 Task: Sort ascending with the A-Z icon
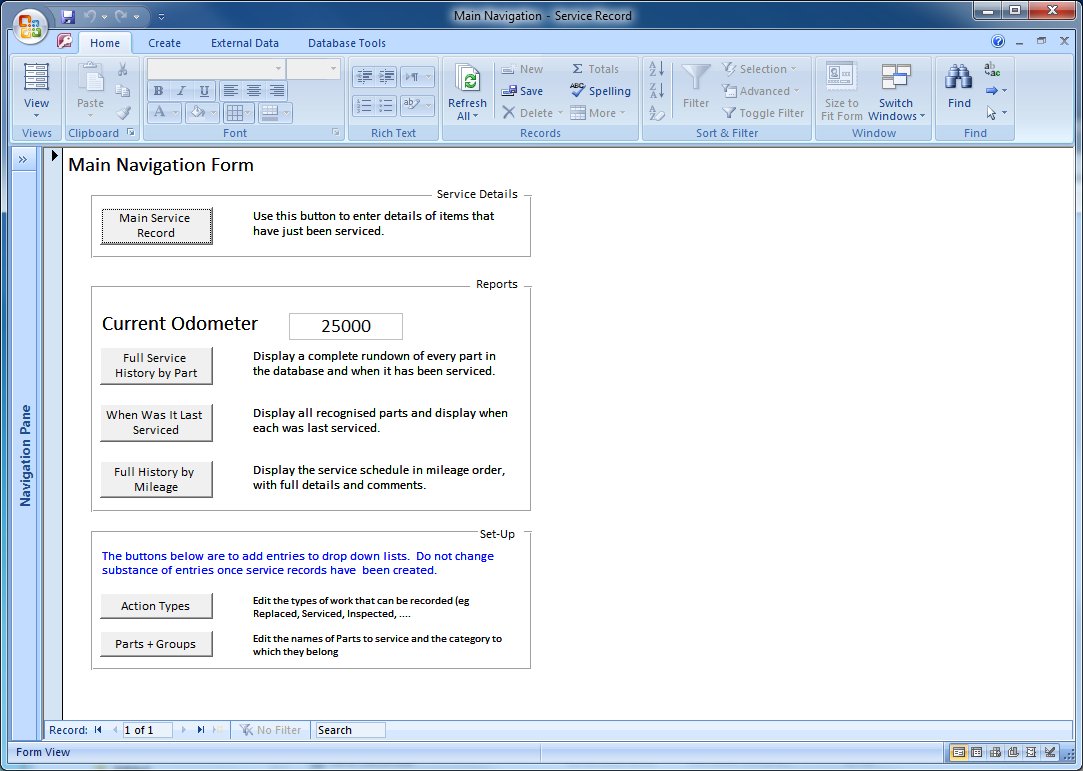pos(657,69)
